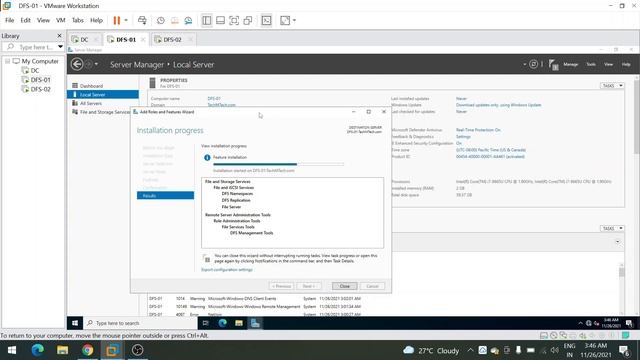This screenshot has width=640, height=360.
Task: Click Export configuration settings link
Action: (227, 270)
